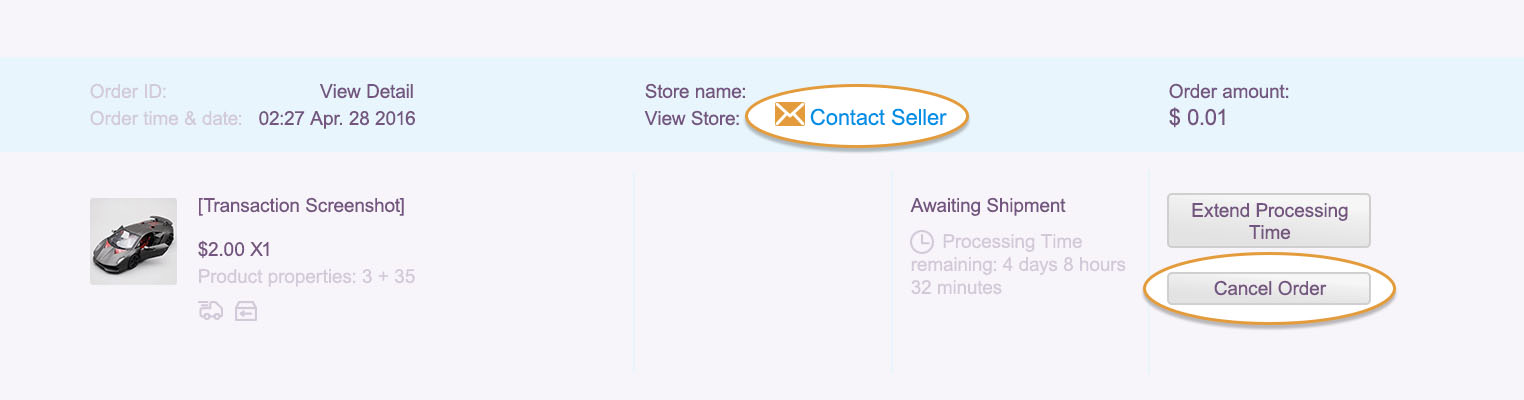1524x400 pixels.
Task: Open the Transaction Screenshot link
Action: tap(301, 206)
